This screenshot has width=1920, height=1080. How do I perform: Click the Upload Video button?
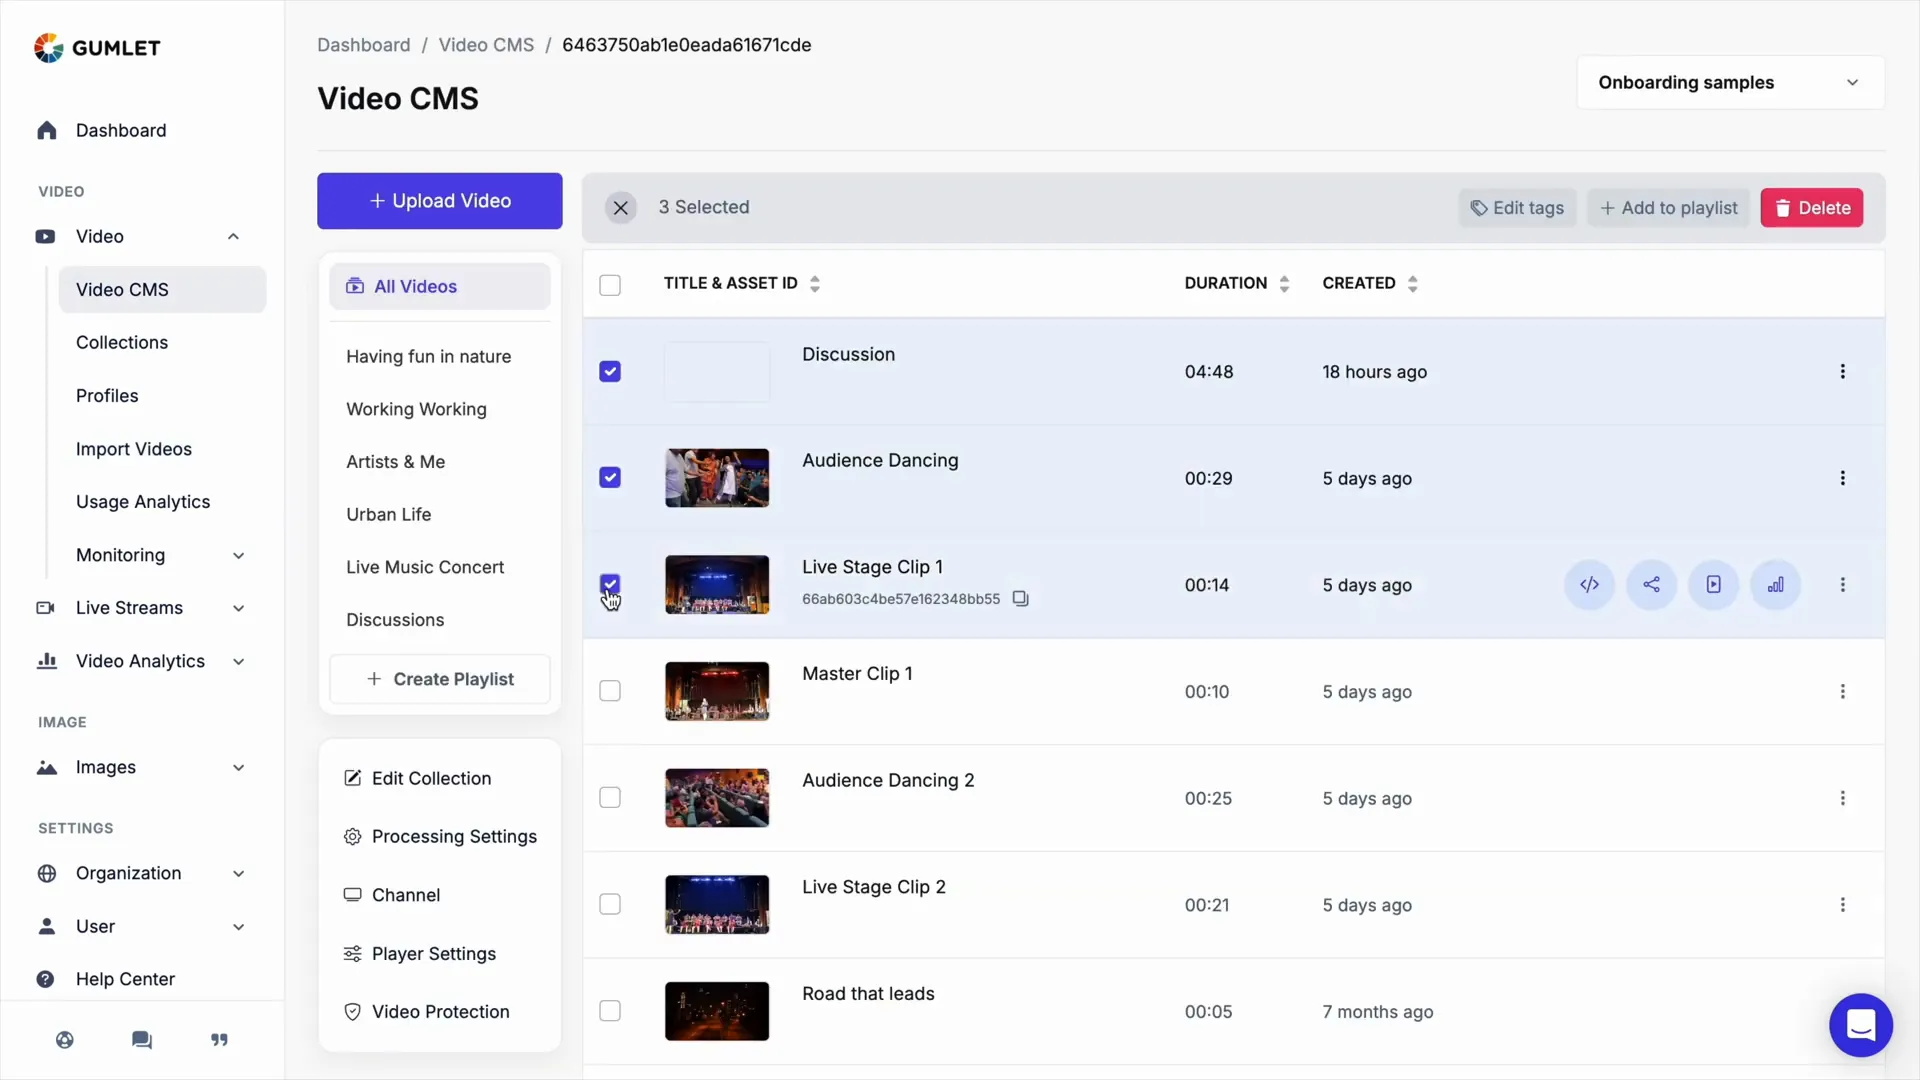point(439,200)
